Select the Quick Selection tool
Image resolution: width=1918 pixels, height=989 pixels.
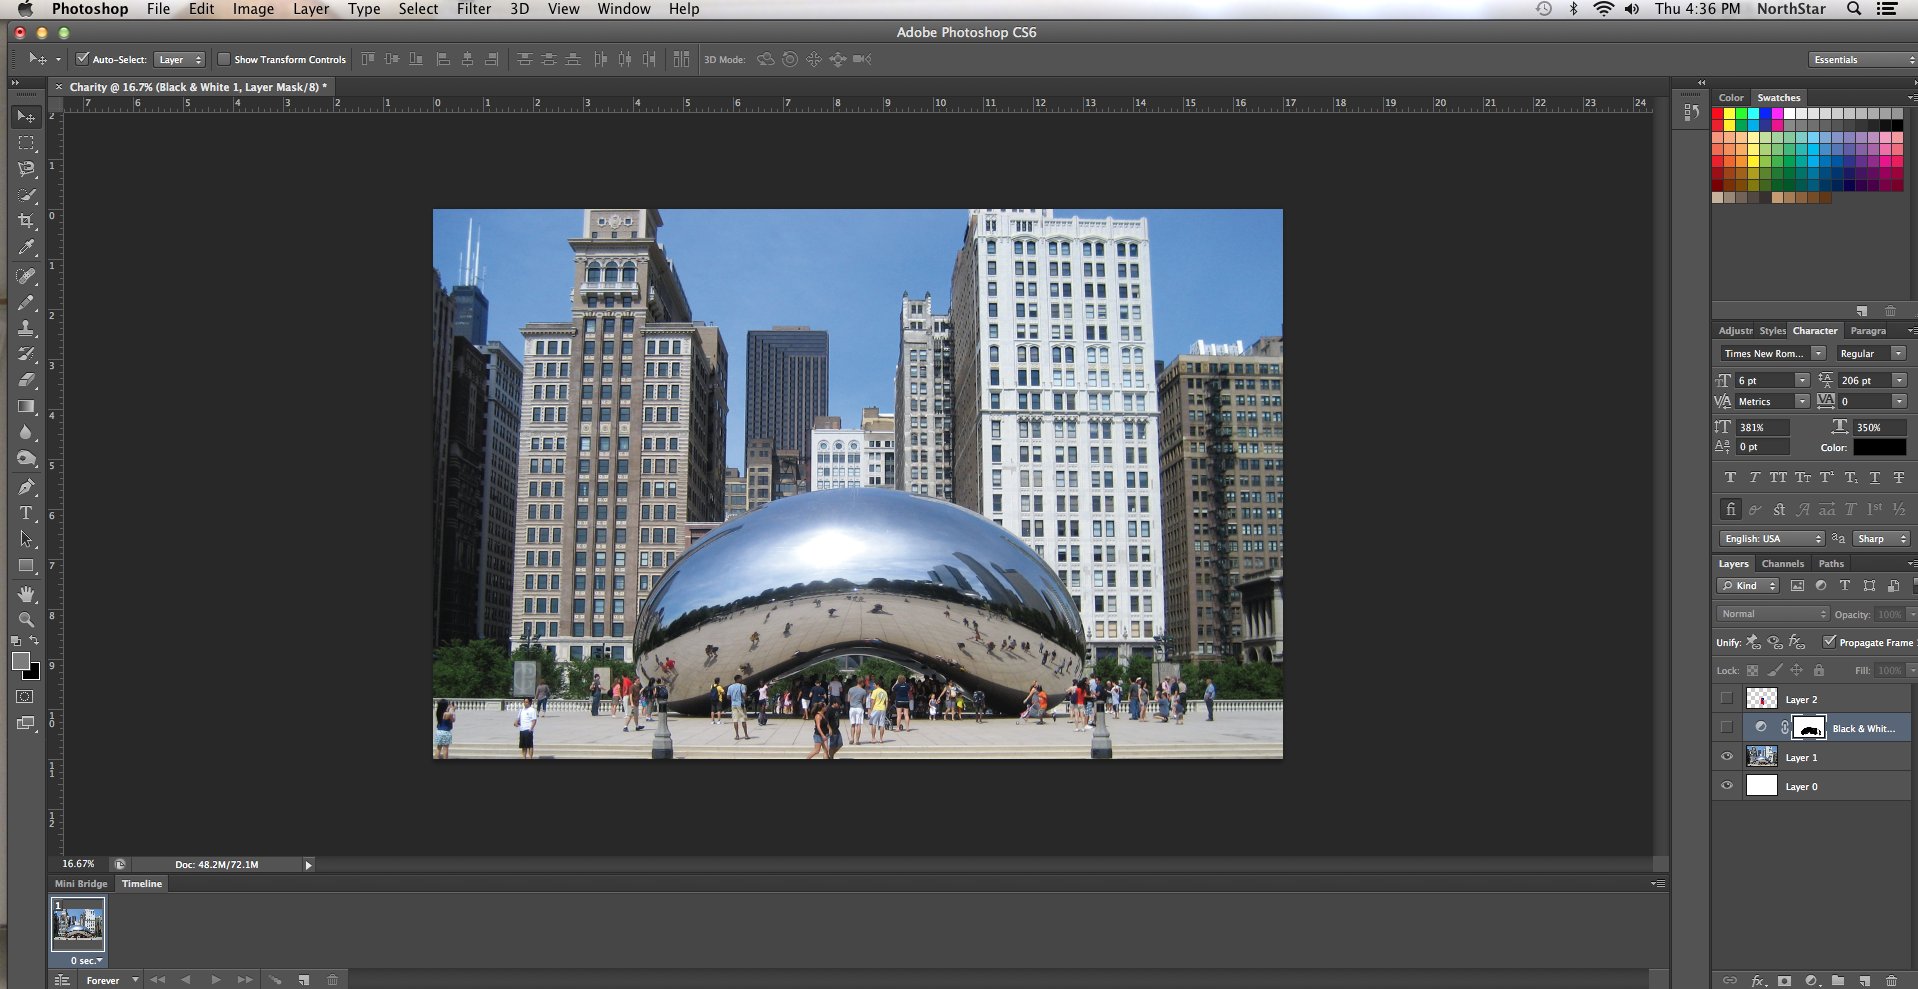coord(26,195)
